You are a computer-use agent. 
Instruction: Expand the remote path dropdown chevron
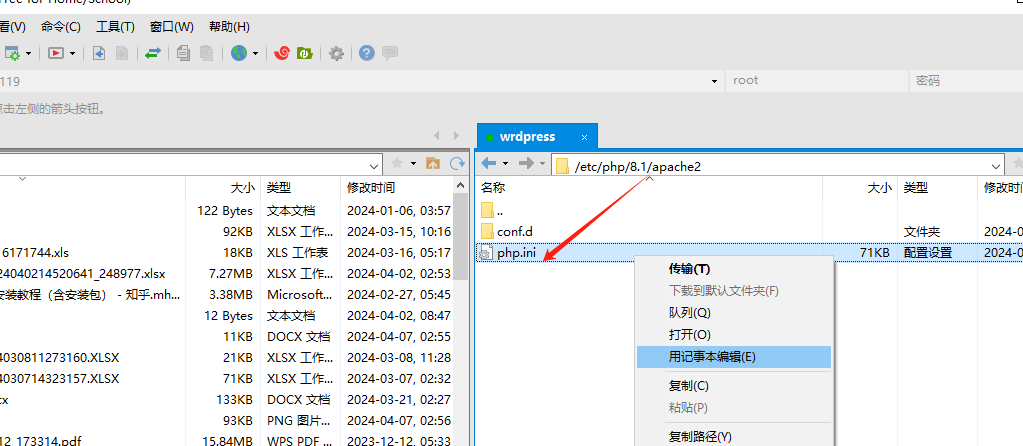pos(996,166)
